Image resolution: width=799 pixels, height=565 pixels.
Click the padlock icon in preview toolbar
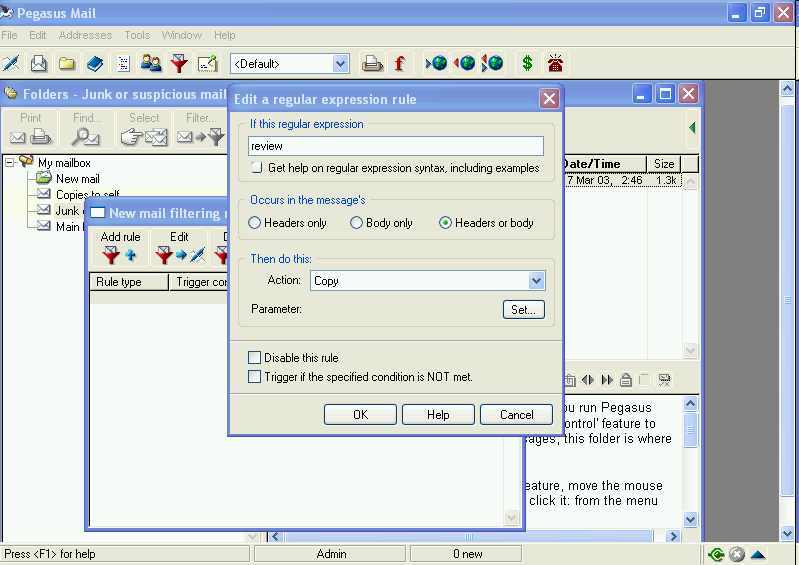tap(626, 380)
